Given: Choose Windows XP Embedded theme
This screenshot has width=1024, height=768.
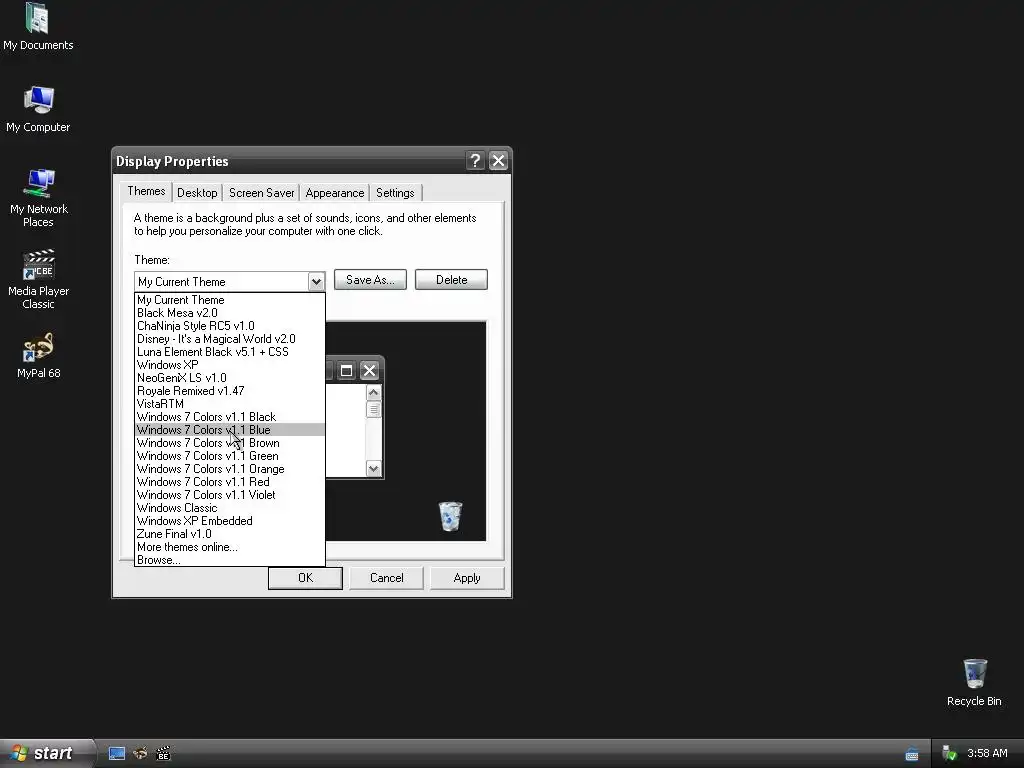Looking at the screenshot, I should click(230, 521).
